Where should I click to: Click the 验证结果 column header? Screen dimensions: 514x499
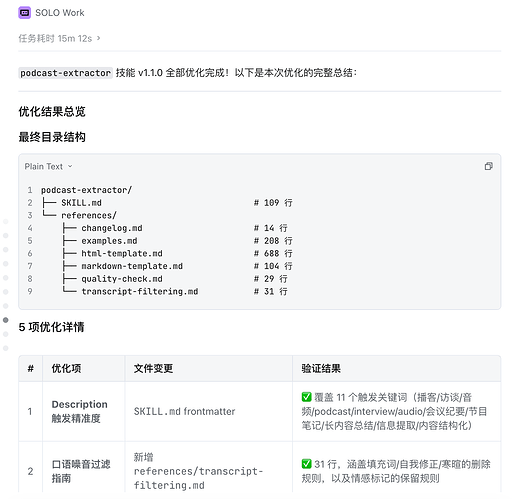pos(321,368)
